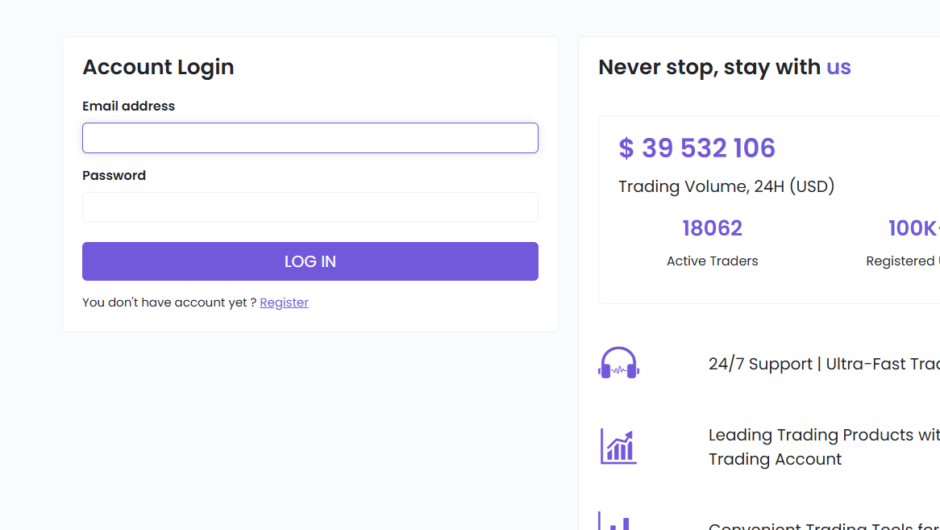Viewport: 940px width, 530px height.
Task: Select the $ 39 532 106 volume figure
Action: (x=697, y=148)
